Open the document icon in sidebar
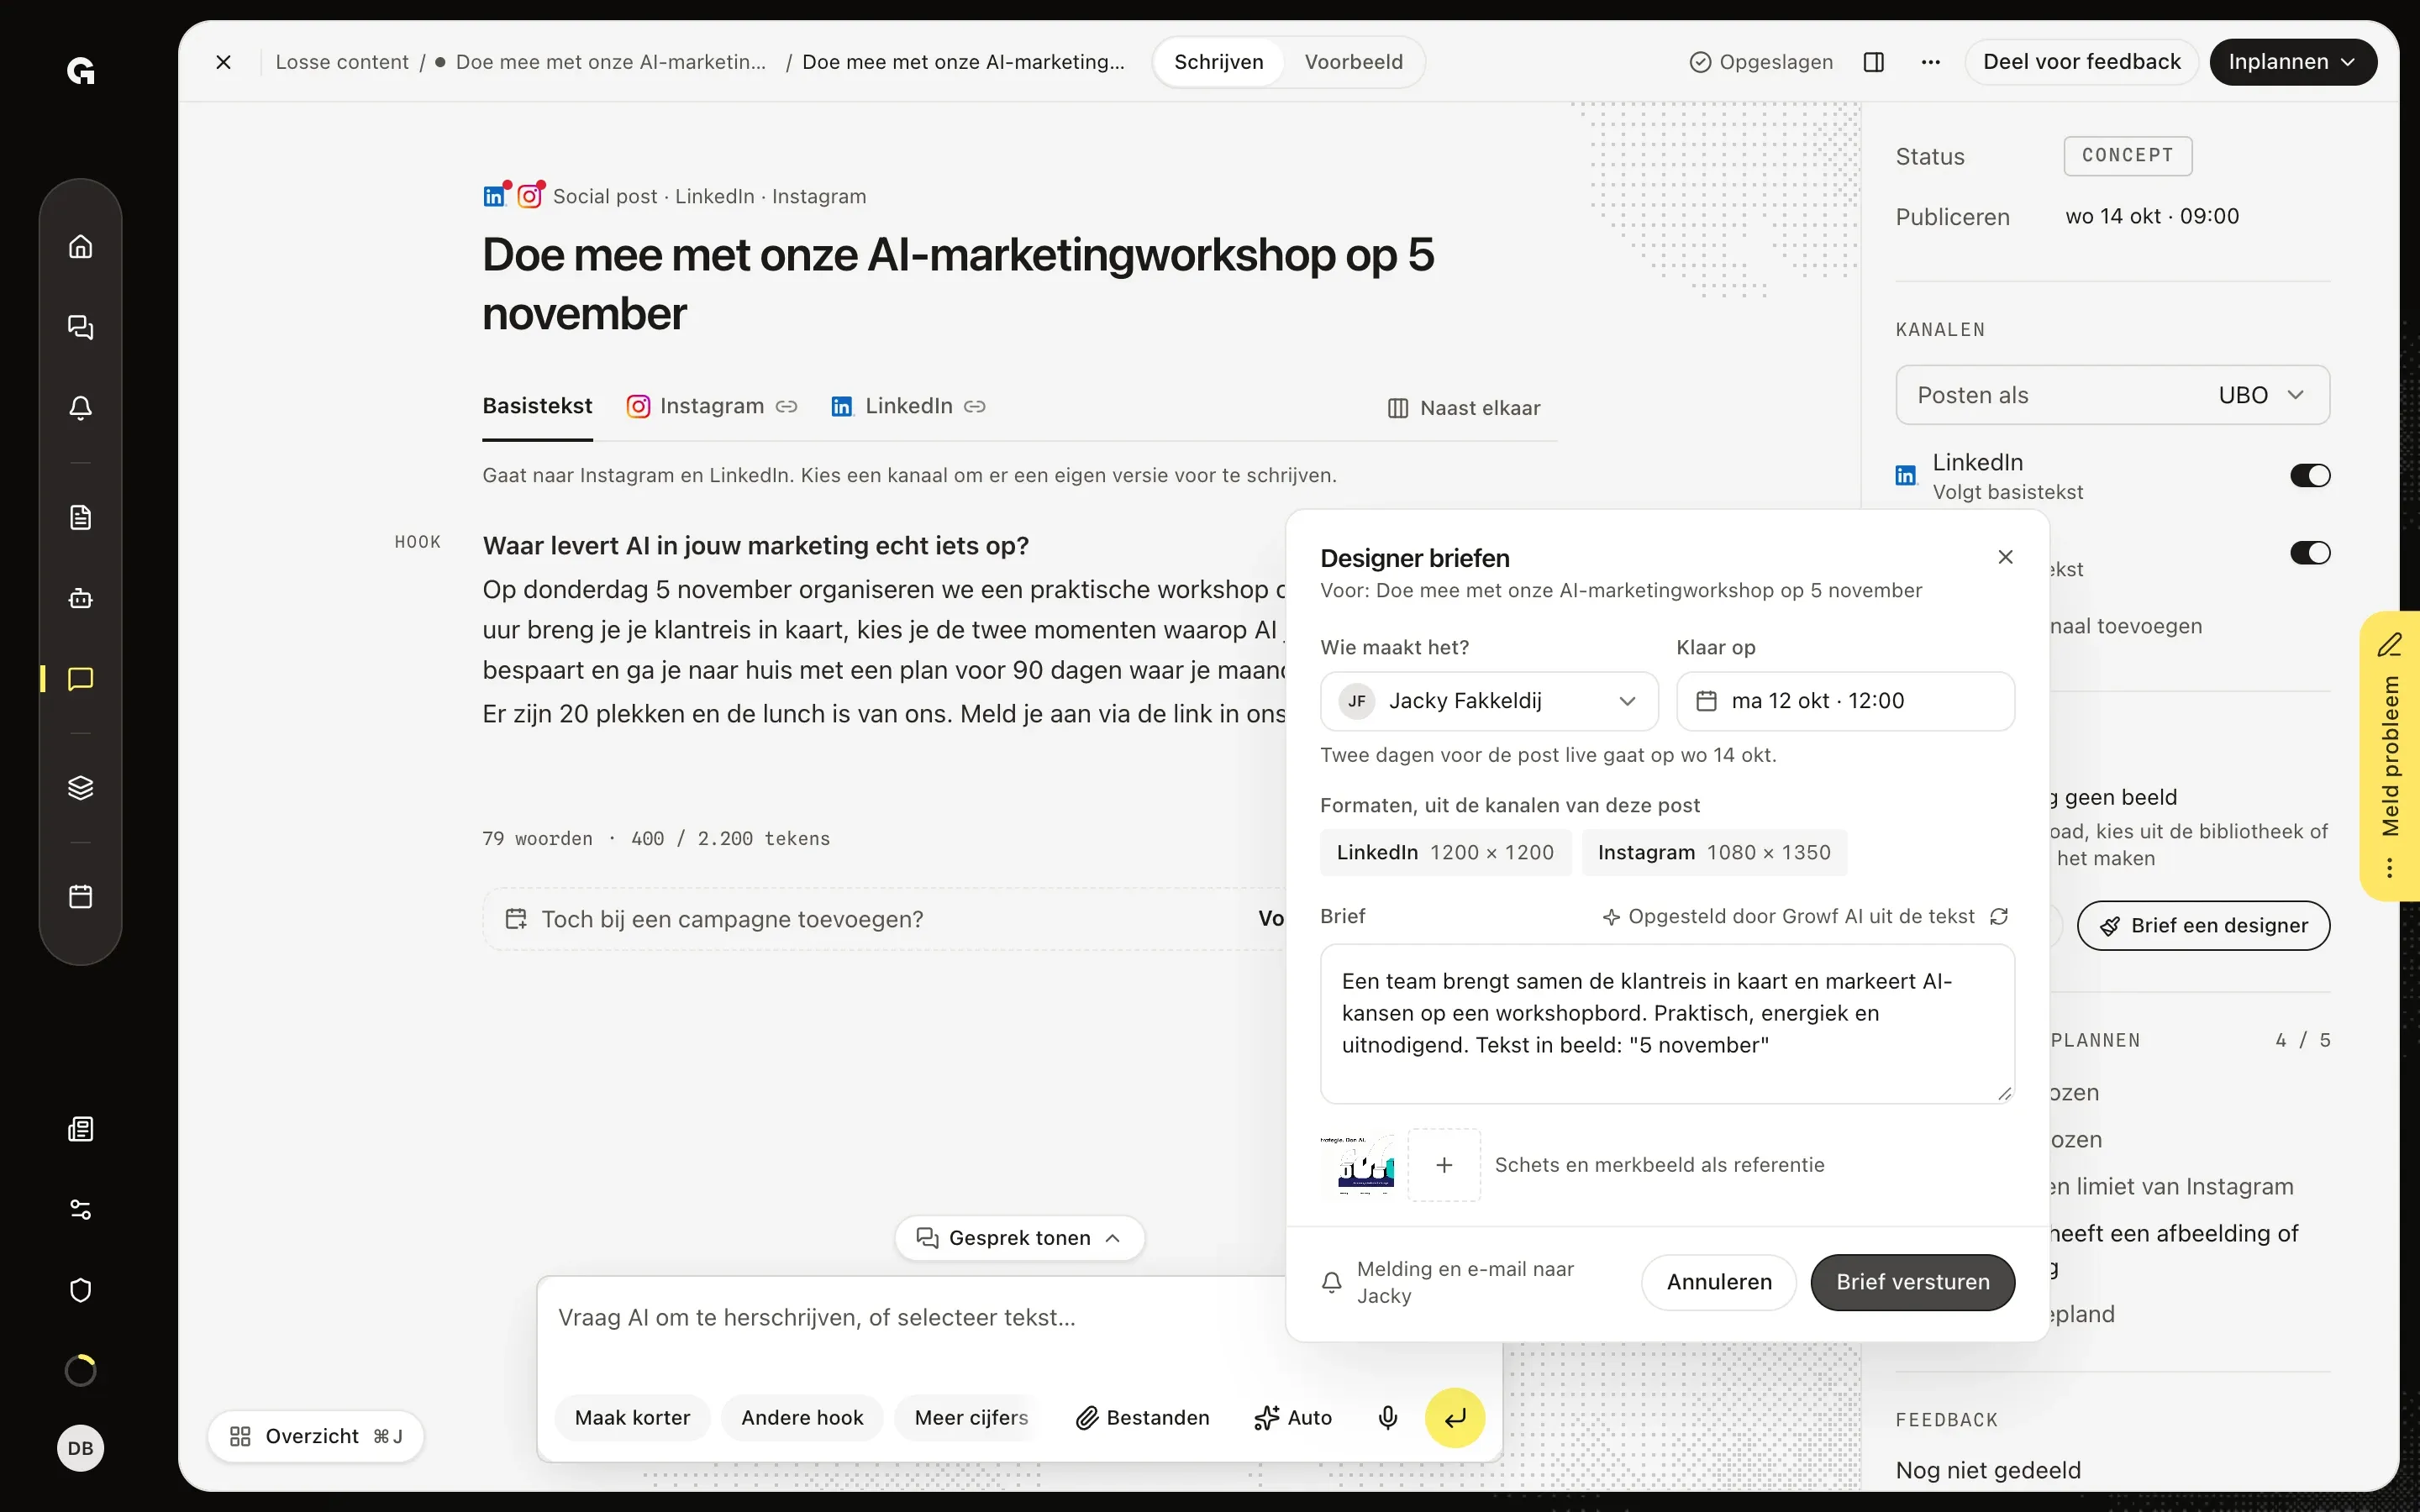 pyautogui.click(x=80, y=517)
